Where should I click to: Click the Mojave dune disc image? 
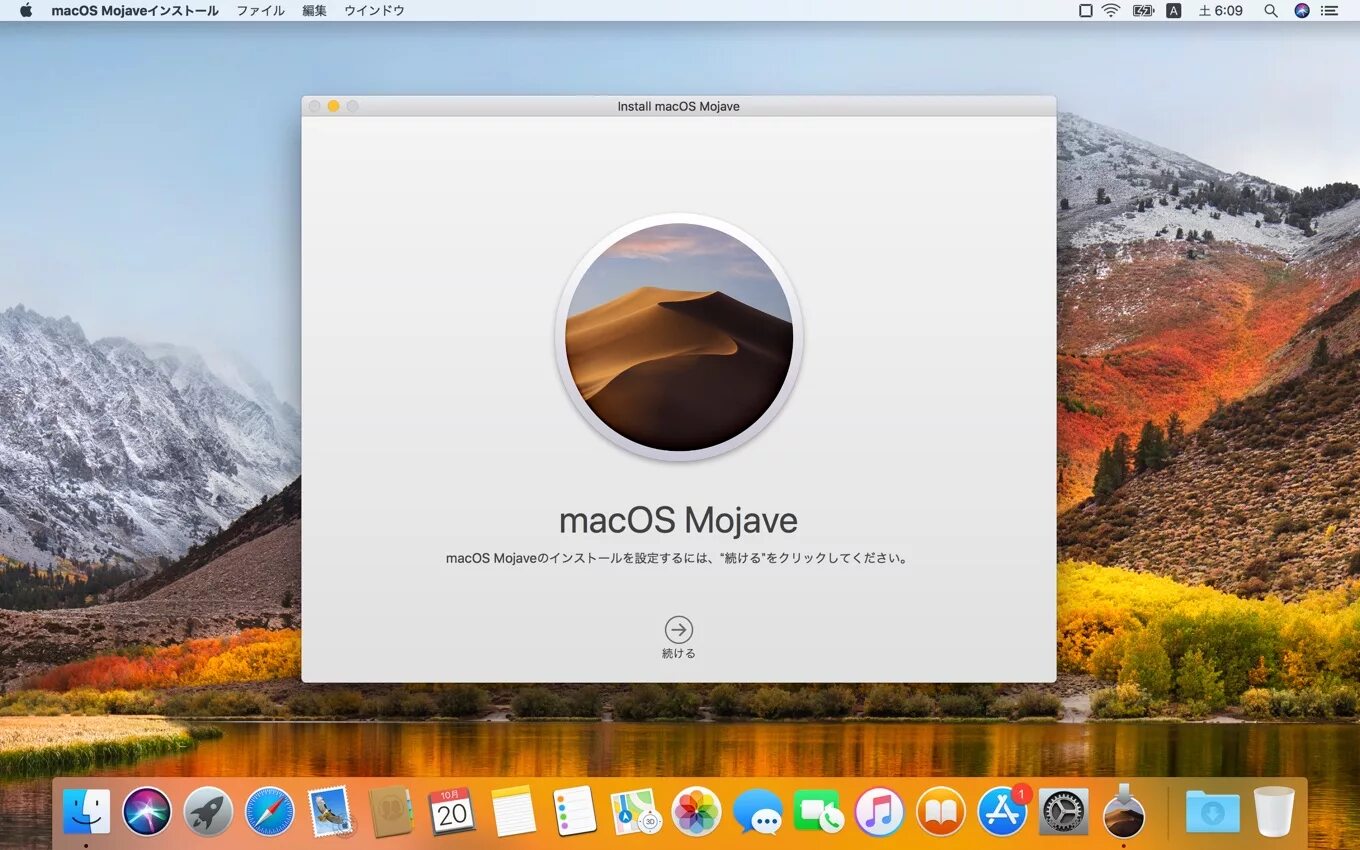(x=679, y=337)
